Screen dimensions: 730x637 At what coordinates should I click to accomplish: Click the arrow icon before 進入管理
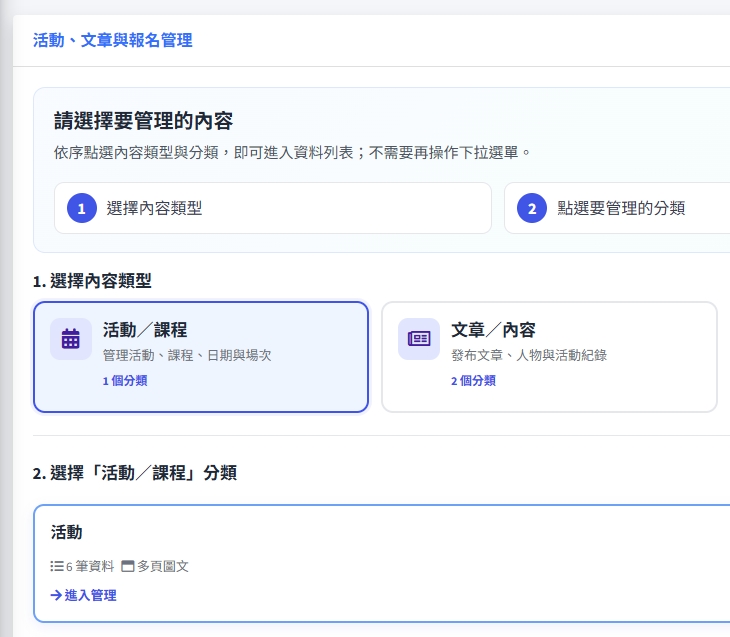tap(56, 595)
